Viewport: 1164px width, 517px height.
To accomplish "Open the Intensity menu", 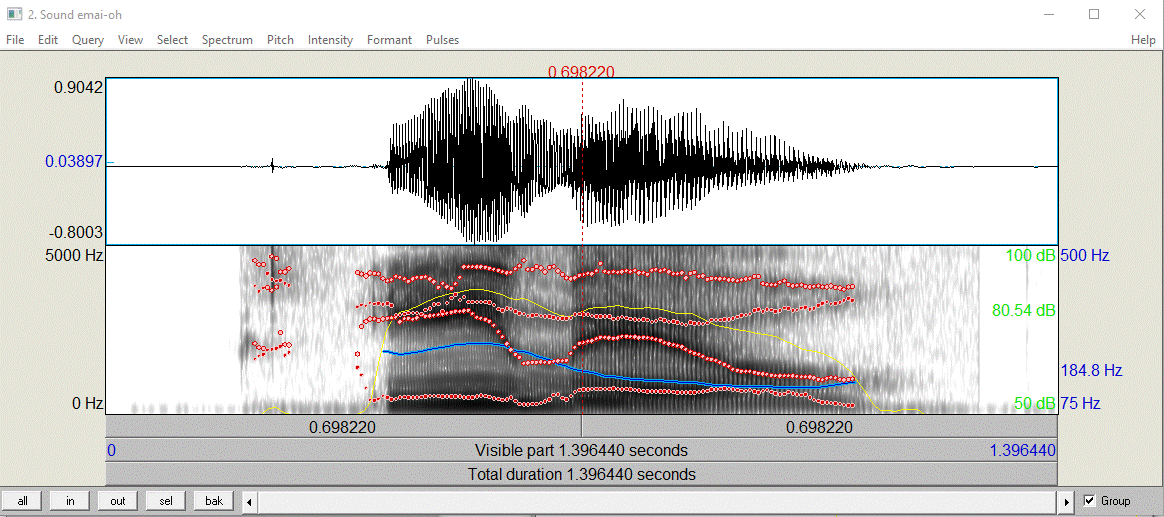I will tap(330, 40).
